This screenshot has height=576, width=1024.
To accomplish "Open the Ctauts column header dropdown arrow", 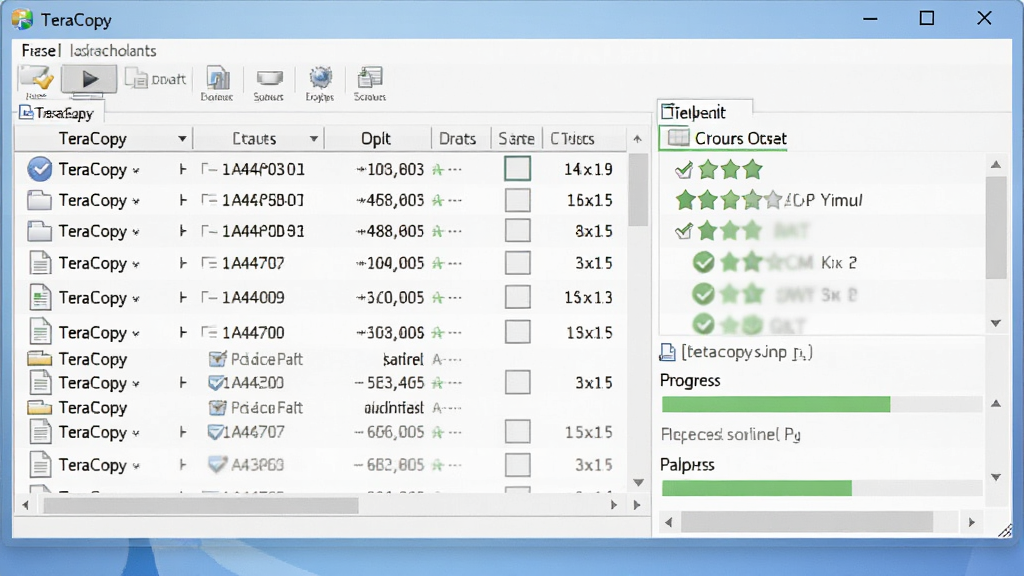I will [x=313, y=139].
